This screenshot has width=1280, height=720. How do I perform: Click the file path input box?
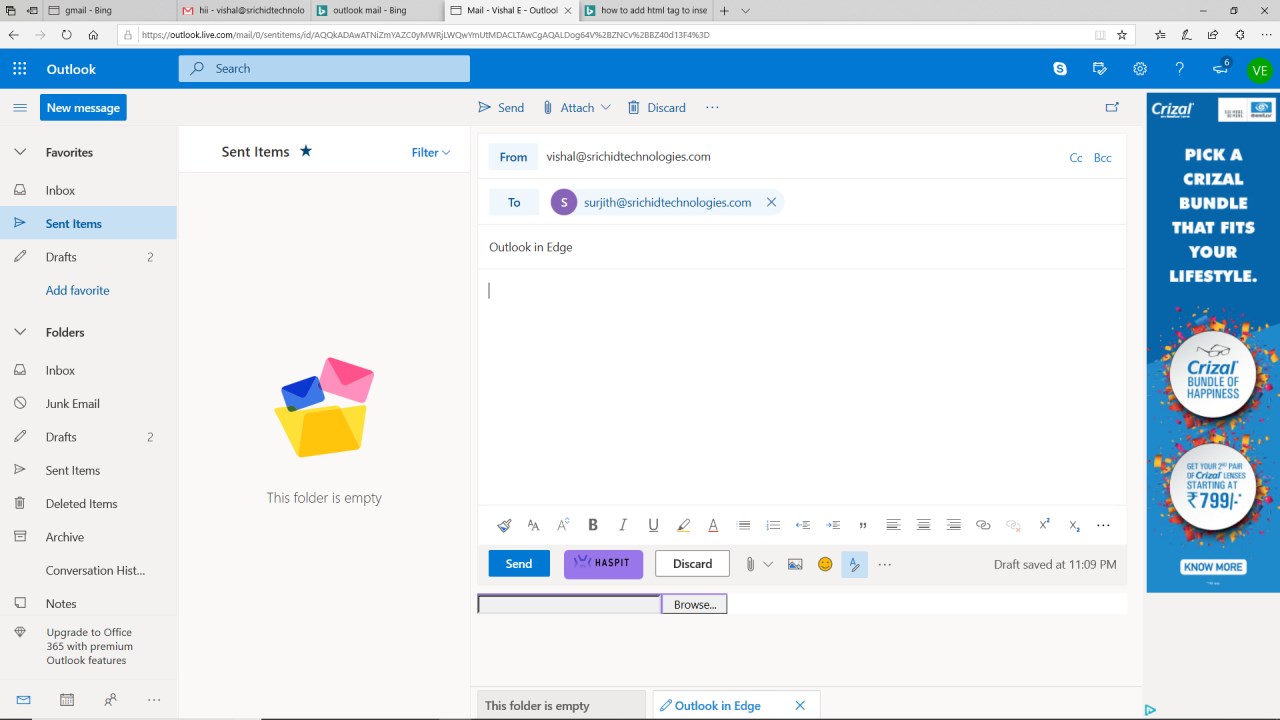(569, 604)
